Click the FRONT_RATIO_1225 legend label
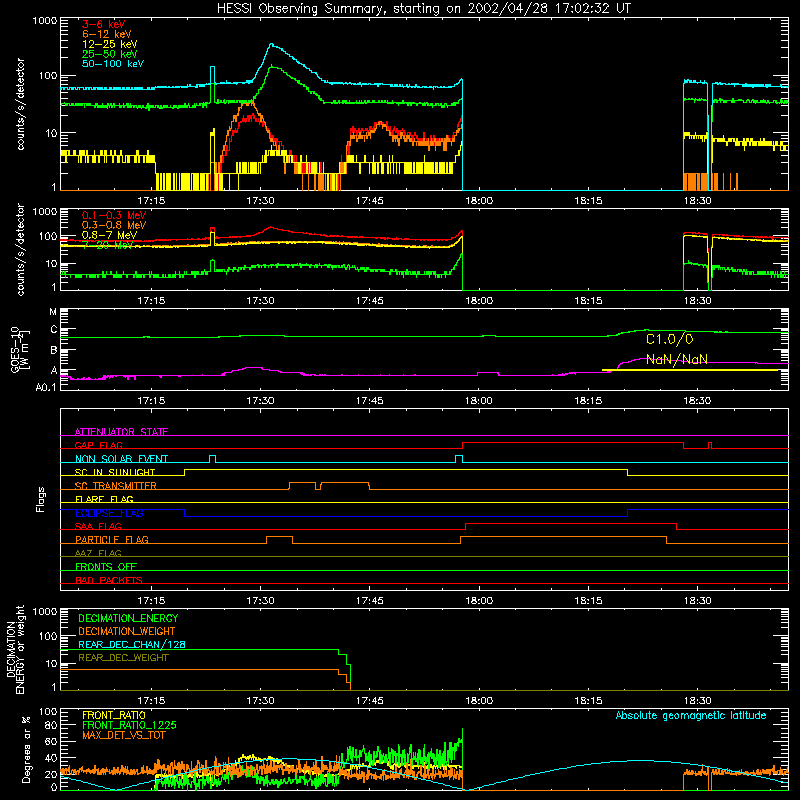The height and width of the screenshot is (800, 800). (x=129, y=725)
